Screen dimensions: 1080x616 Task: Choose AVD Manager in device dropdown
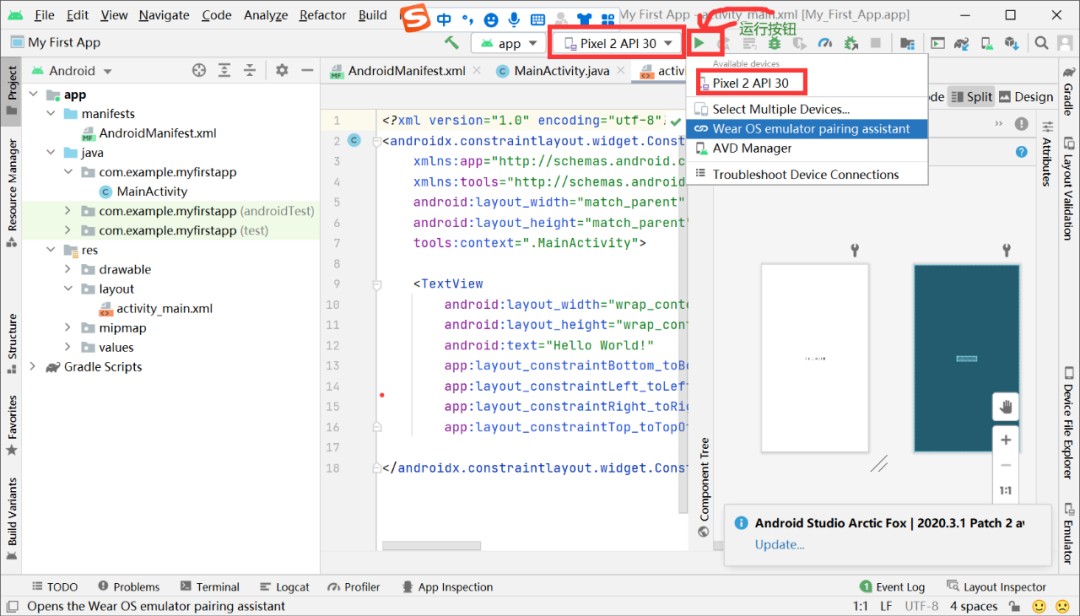click(807, 148)
